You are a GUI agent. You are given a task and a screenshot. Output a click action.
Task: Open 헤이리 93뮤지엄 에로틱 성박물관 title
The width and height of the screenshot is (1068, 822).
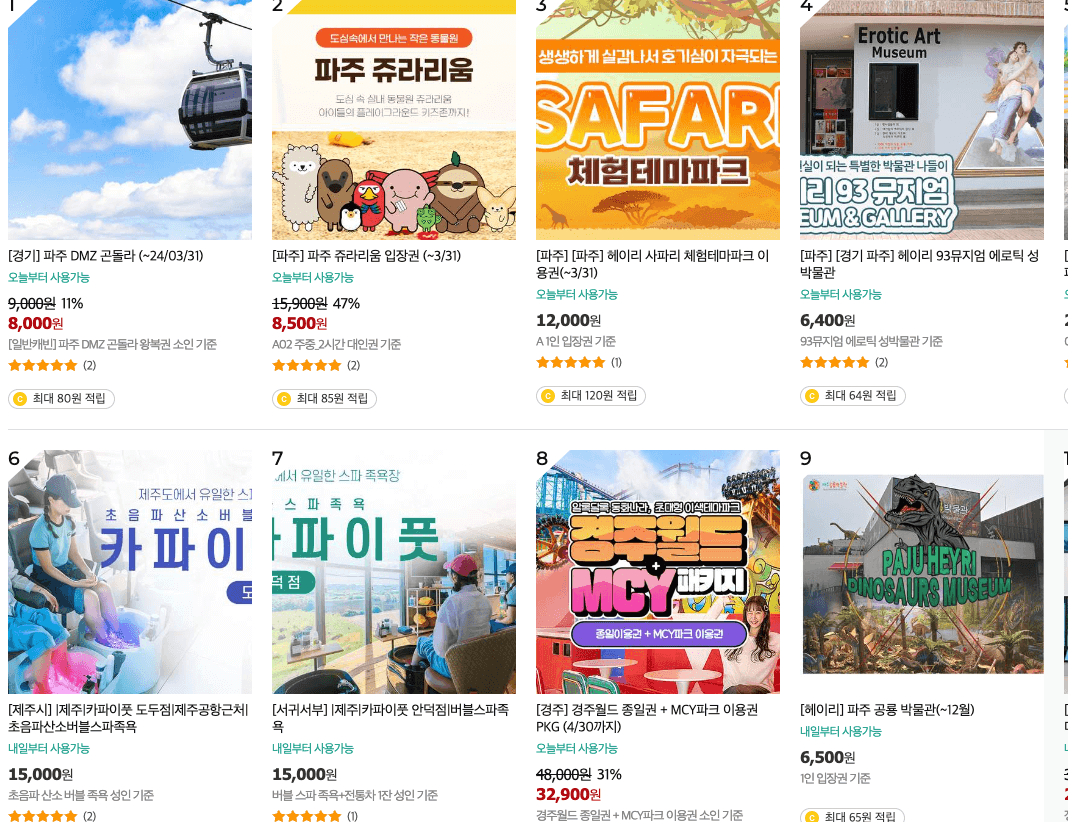pyautogui.click(x=920, y=264)
